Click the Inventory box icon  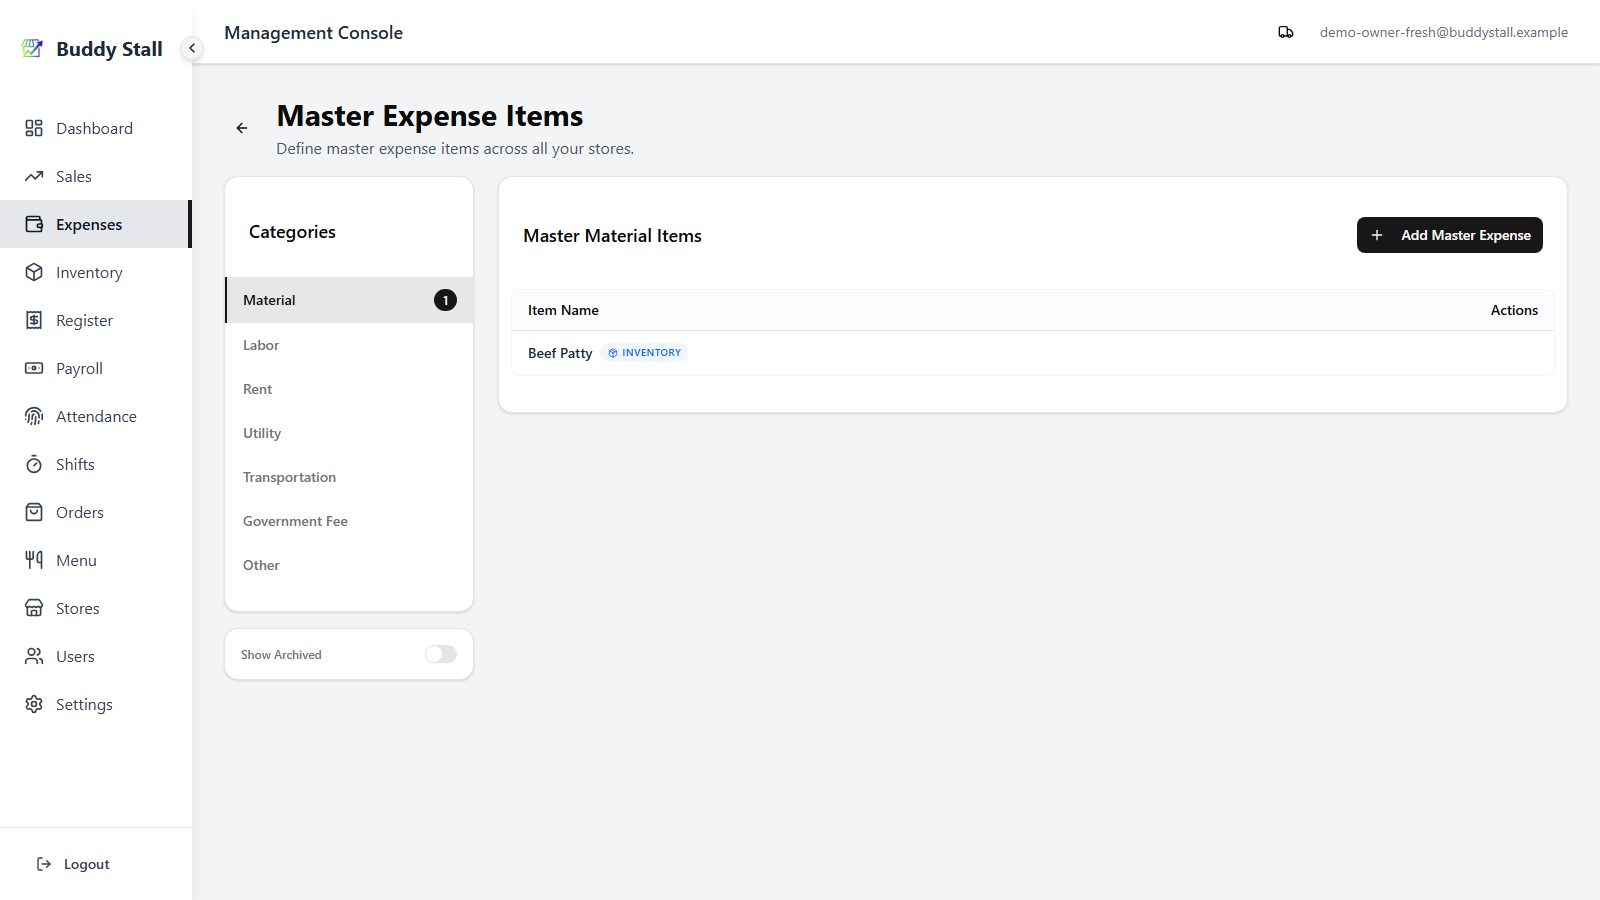[x=34, y=272]
